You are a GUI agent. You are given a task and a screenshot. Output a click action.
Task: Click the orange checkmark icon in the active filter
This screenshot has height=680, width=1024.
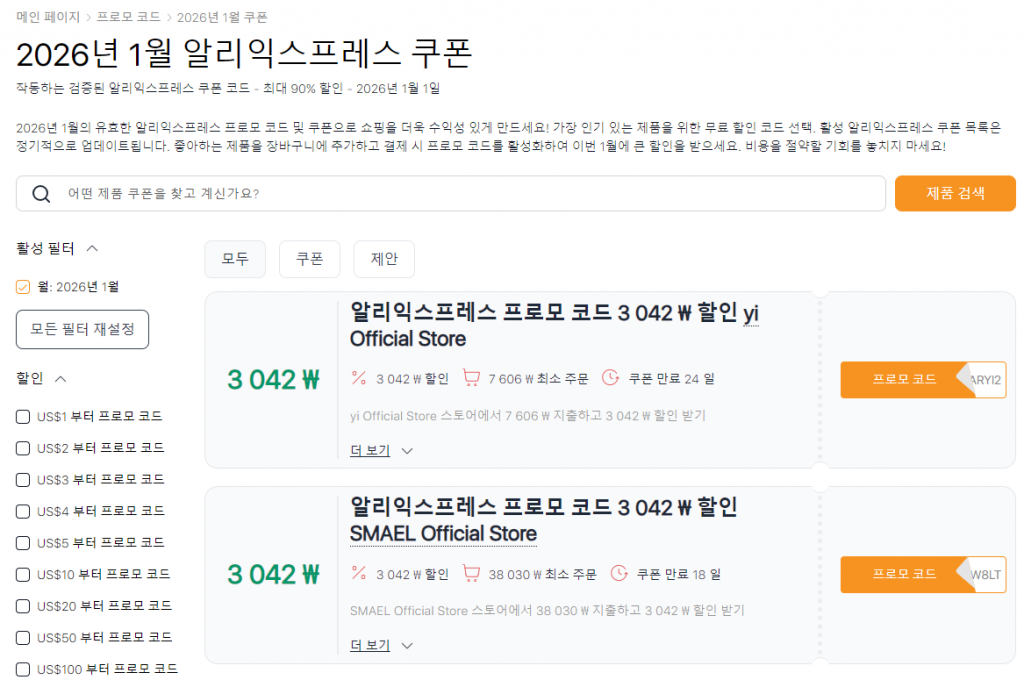coord(22,286)
